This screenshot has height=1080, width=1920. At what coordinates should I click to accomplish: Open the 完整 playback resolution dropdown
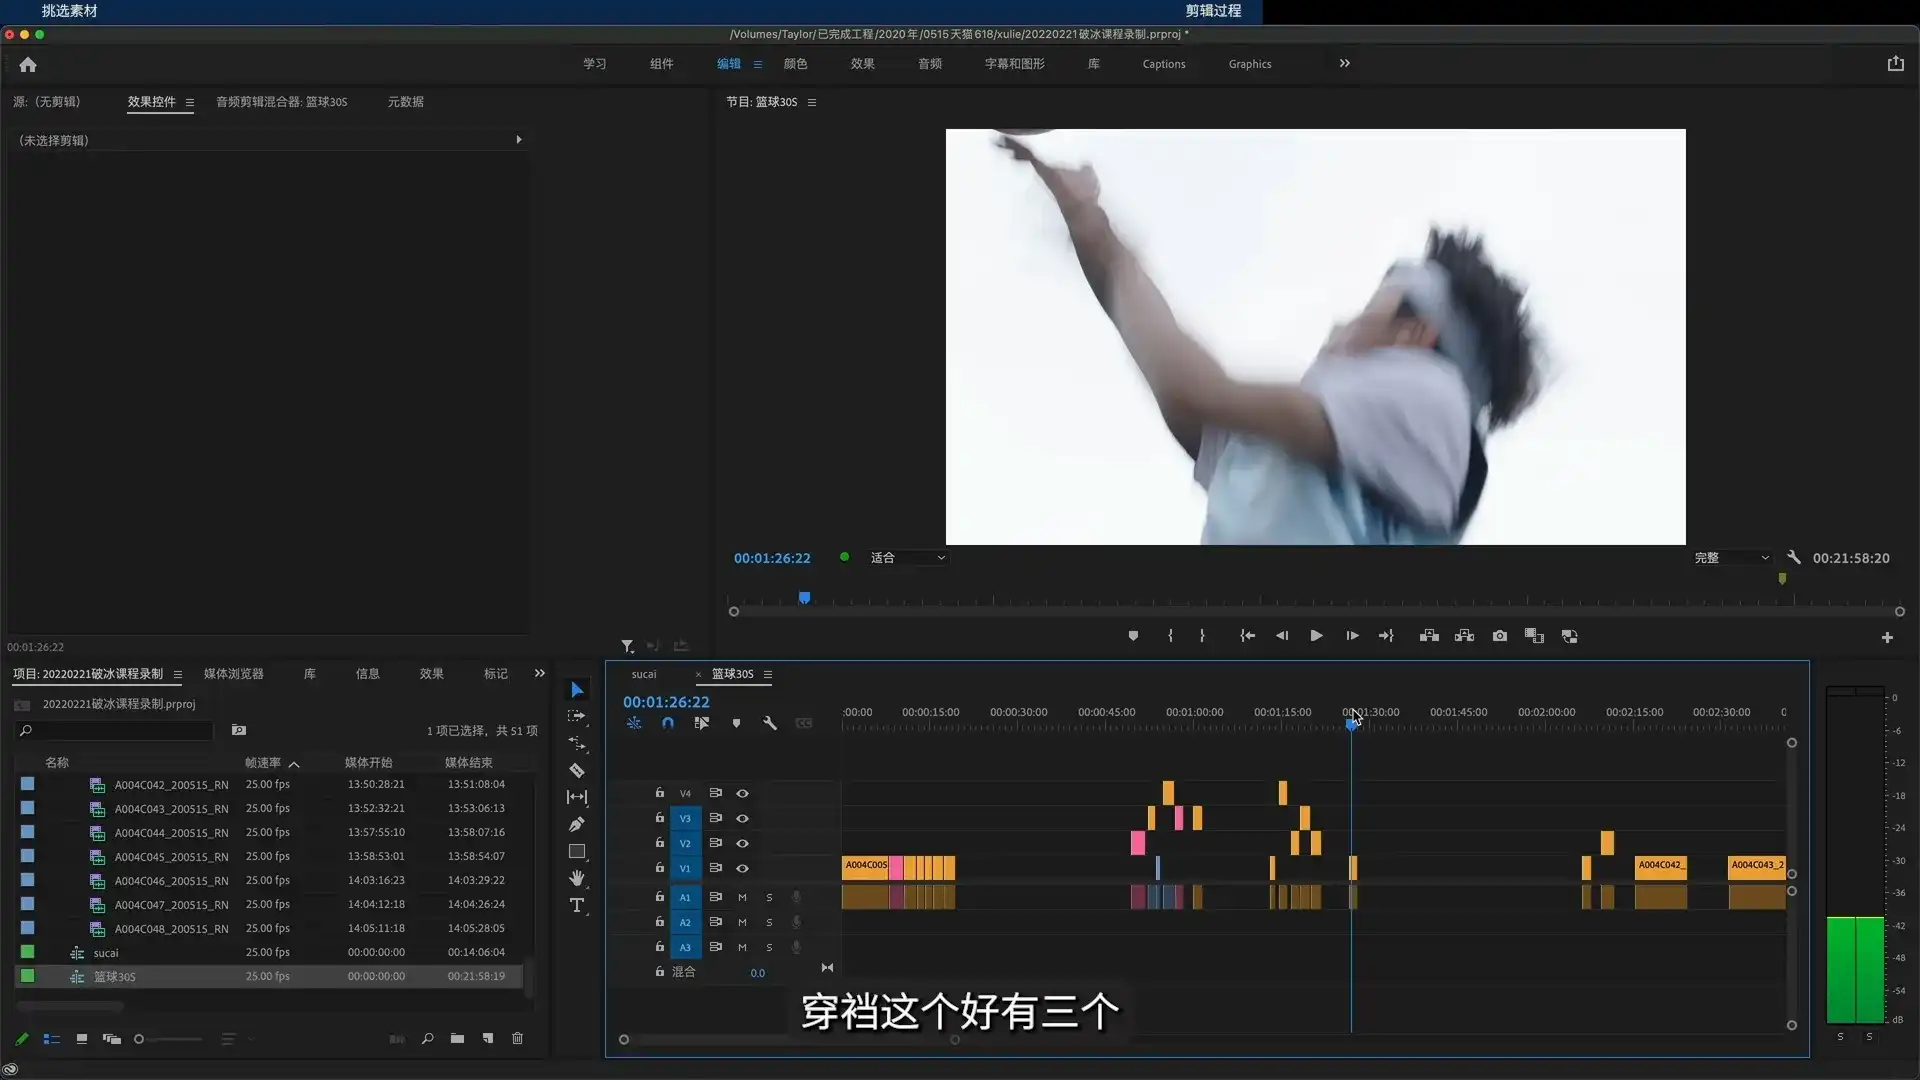(x=1732, y=558)
